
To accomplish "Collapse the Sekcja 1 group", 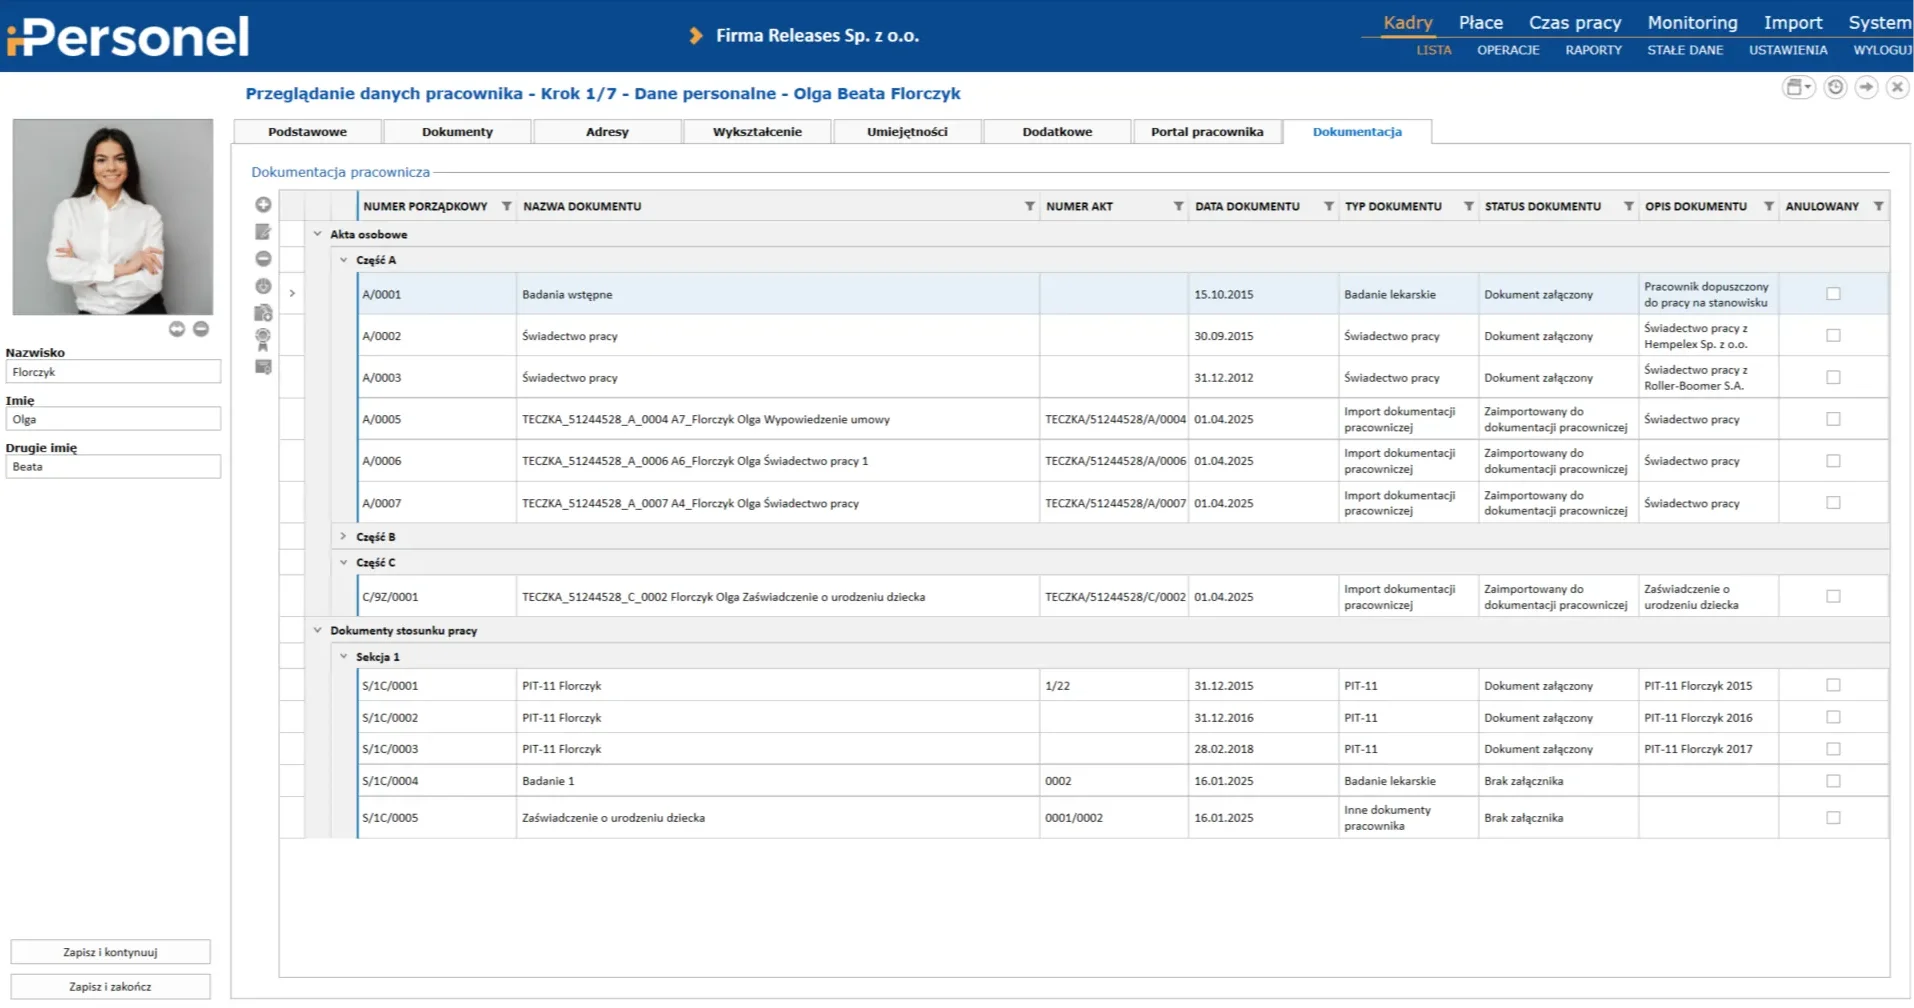I will (x=343, y=657).
